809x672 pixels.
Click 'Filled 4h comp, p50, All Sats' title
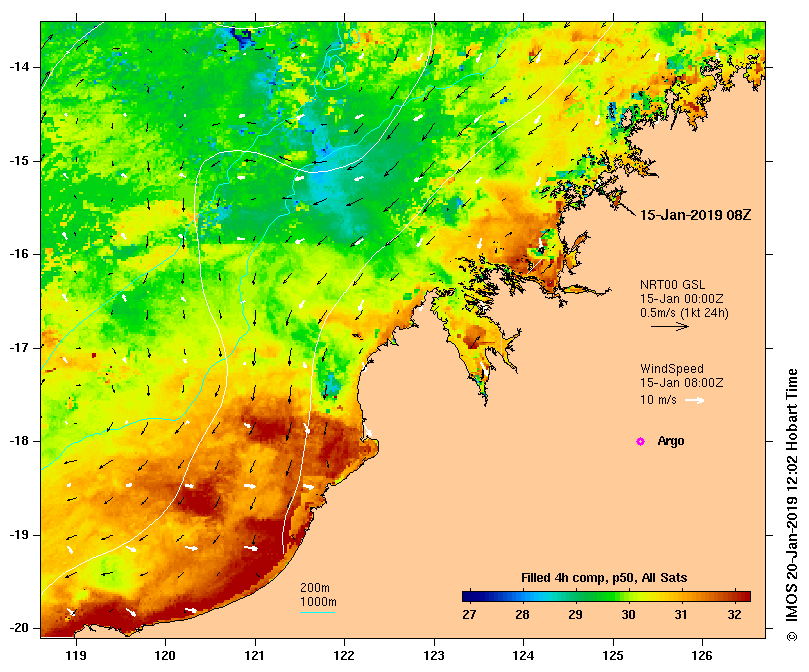pos(604,578)
